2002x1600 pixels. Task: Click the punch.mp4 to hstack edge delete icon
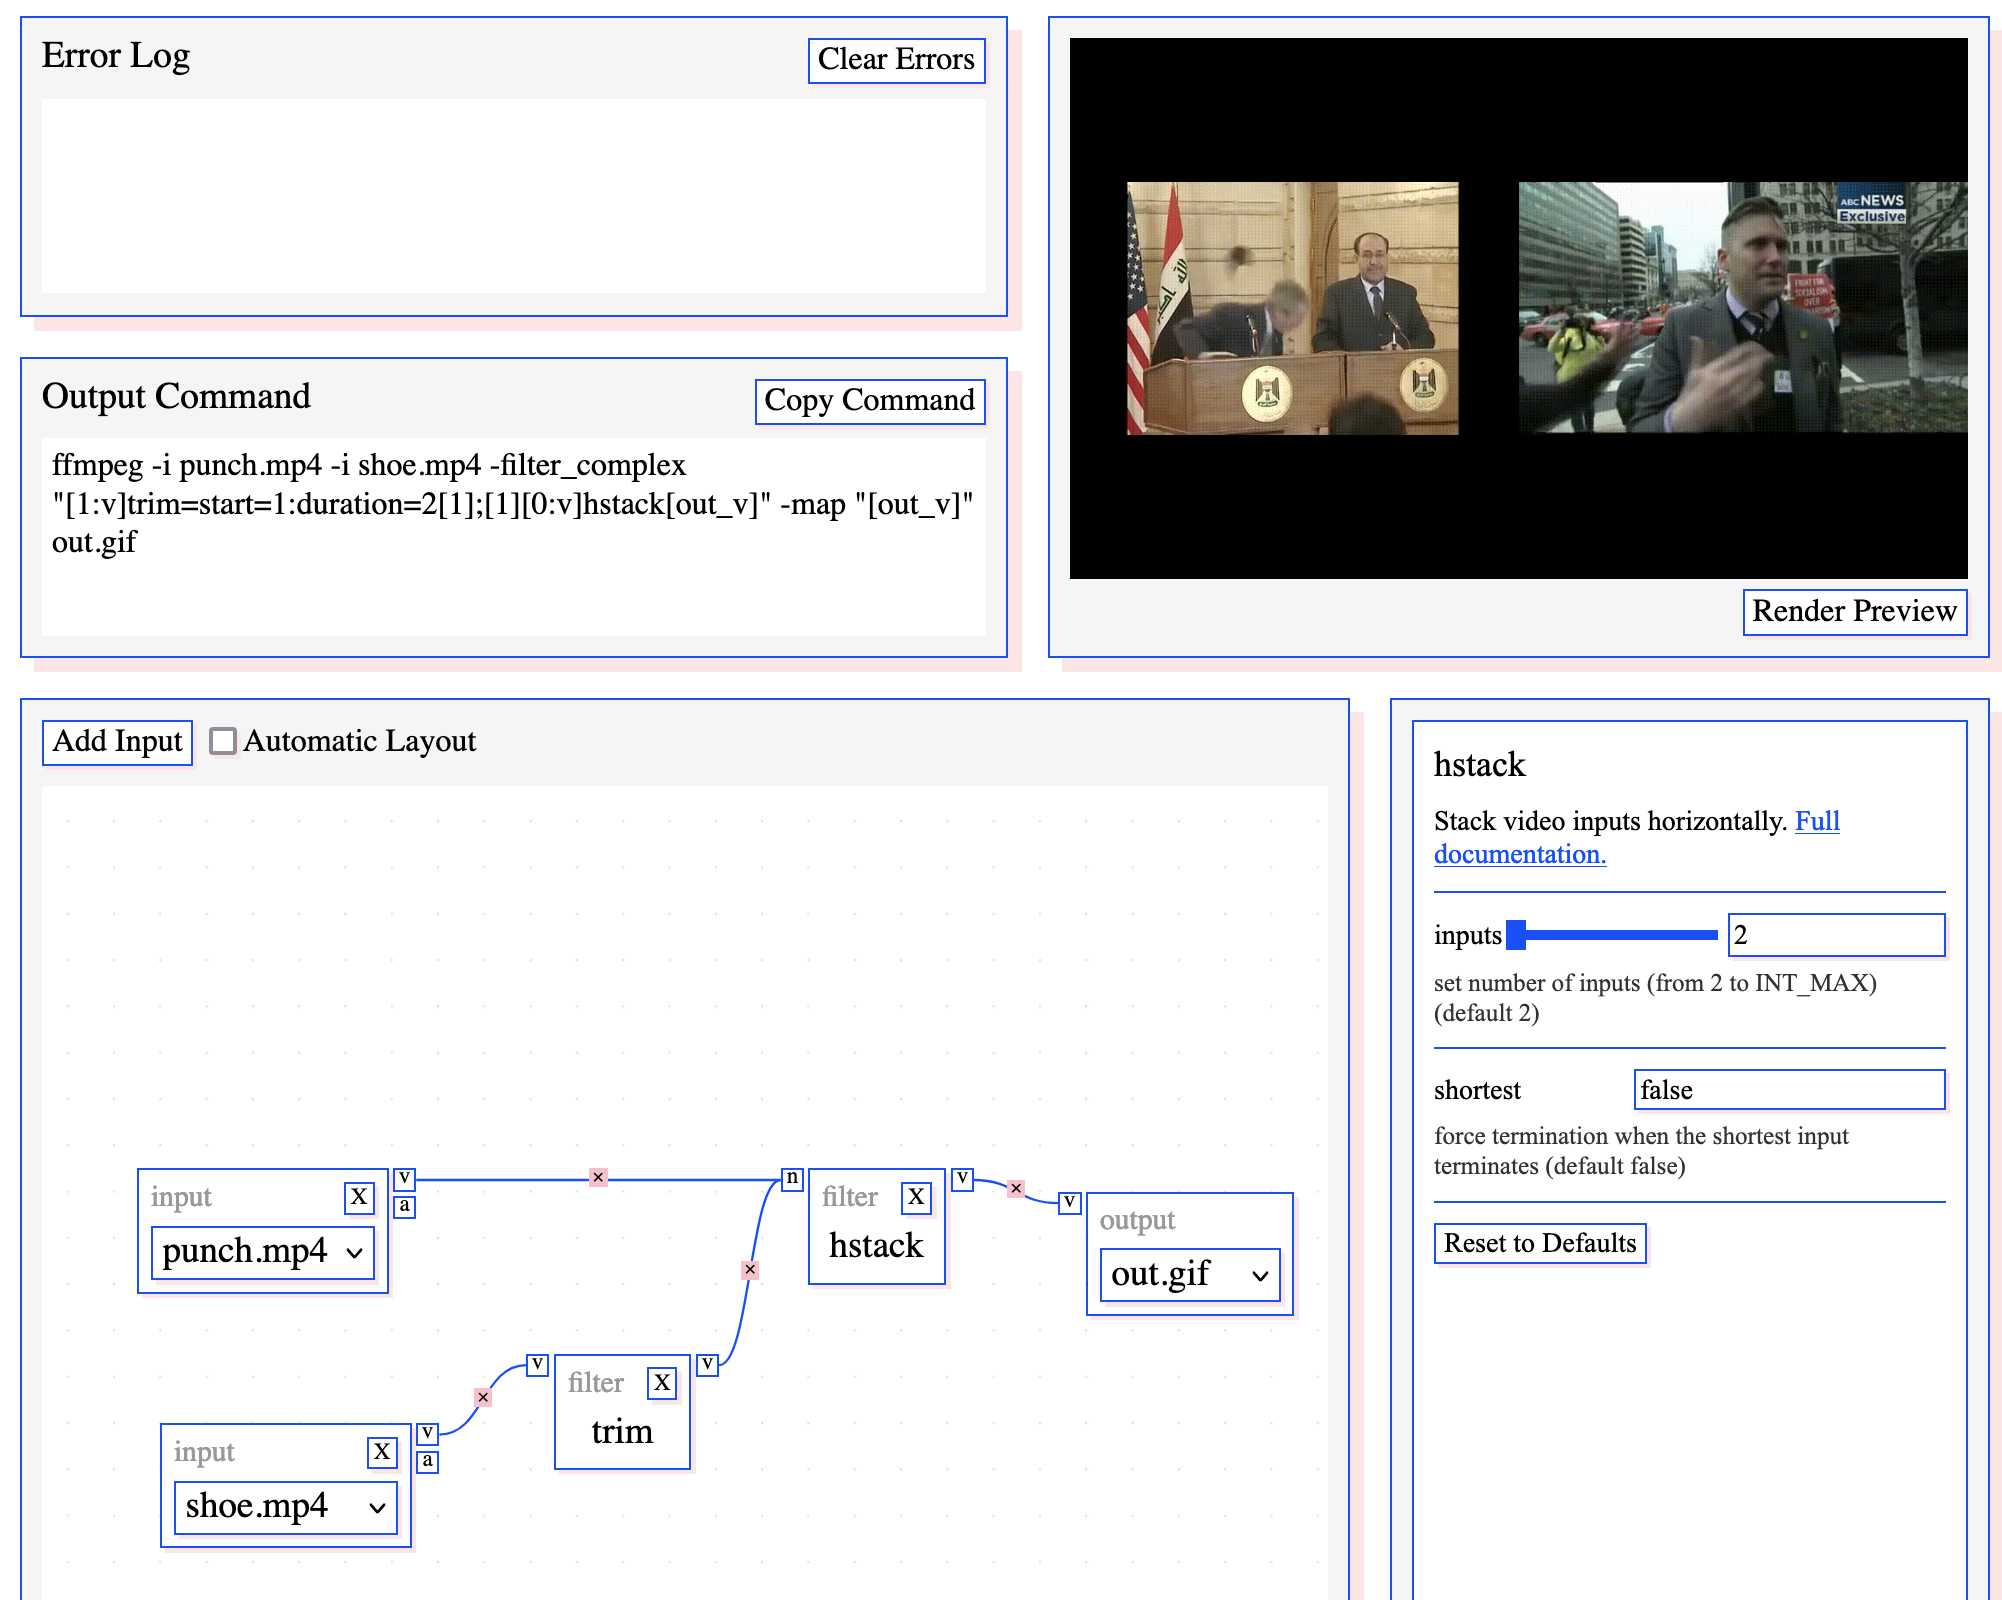point(598,1178)
